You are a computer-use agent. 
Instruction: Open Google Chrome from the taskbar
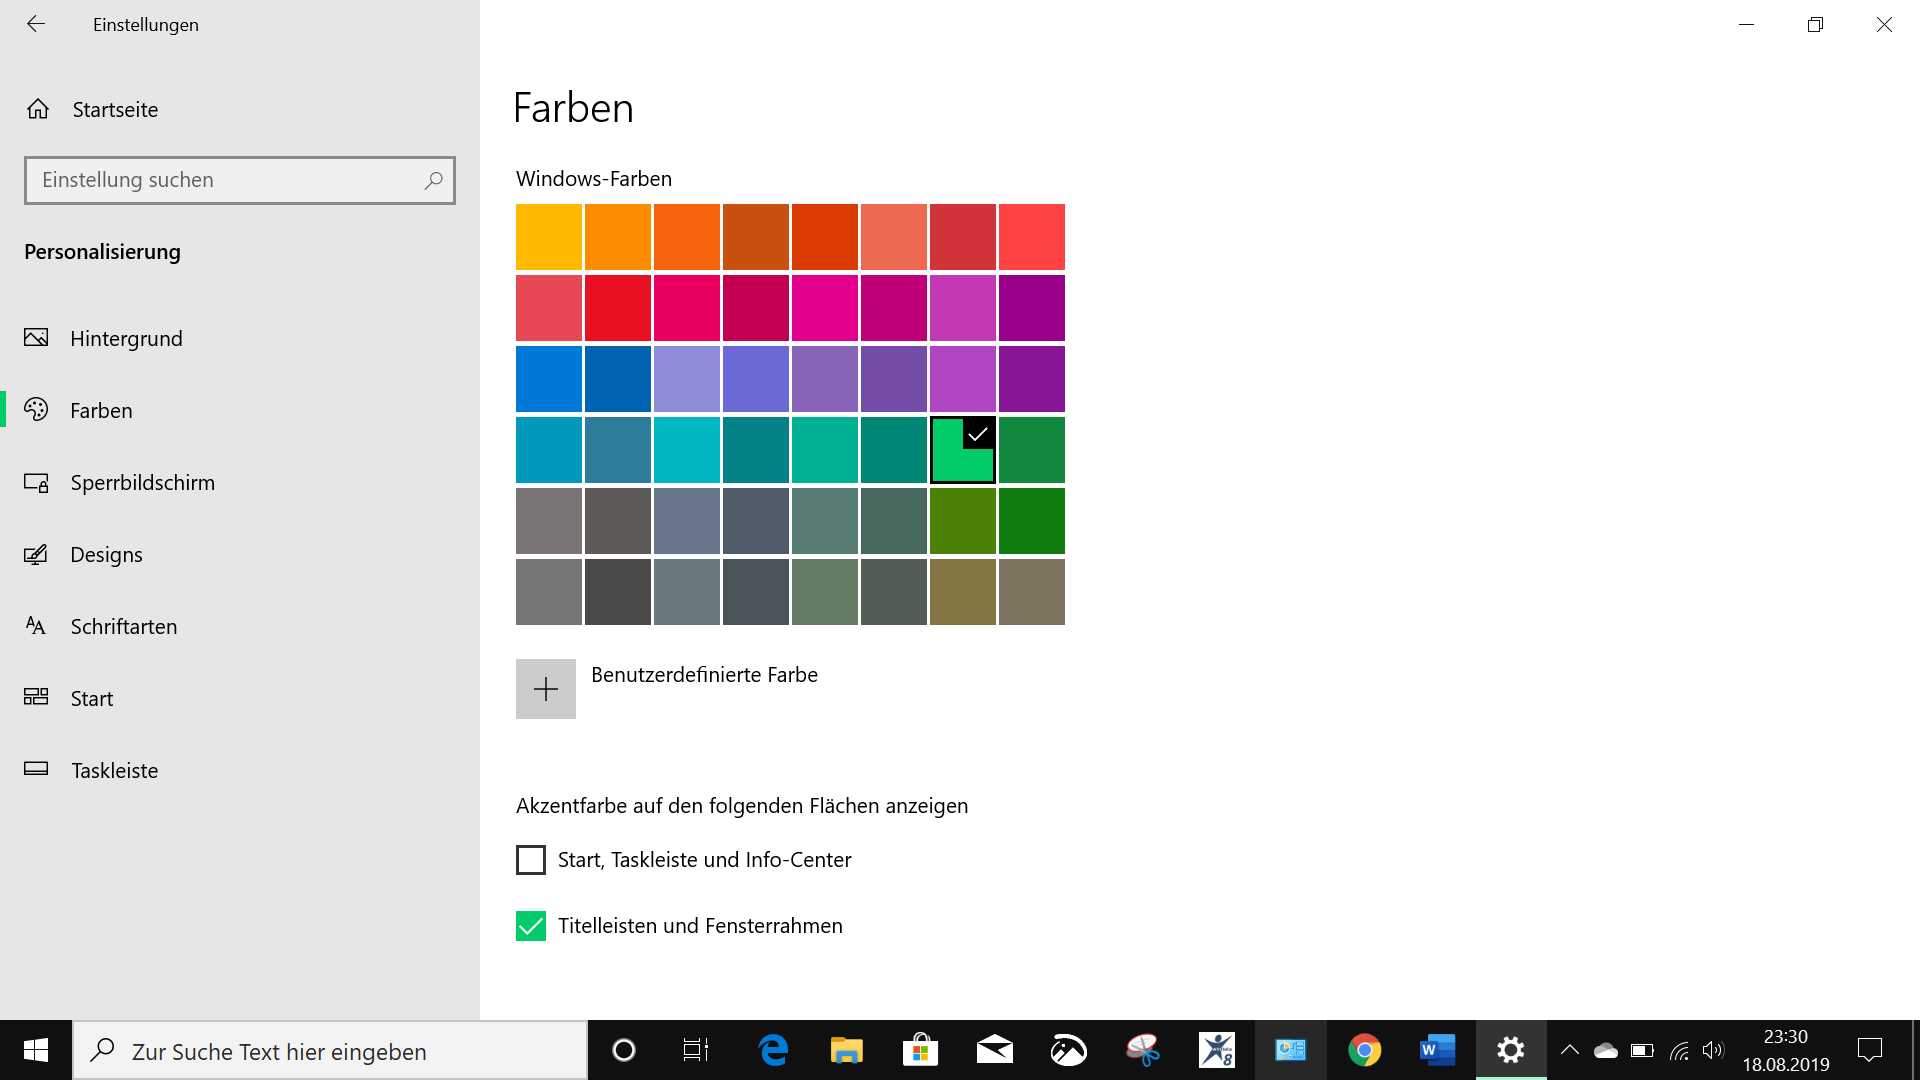tap(1364, 1050)
